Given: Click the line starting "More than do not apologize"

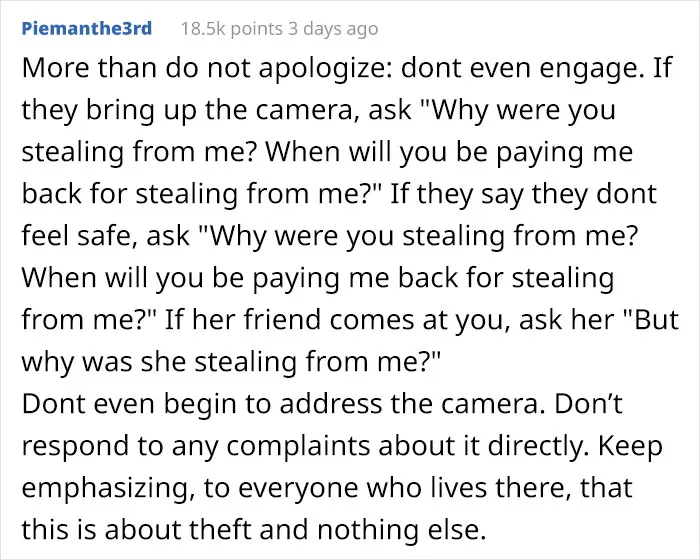Looking at the screenshot, I should (346, 69).
